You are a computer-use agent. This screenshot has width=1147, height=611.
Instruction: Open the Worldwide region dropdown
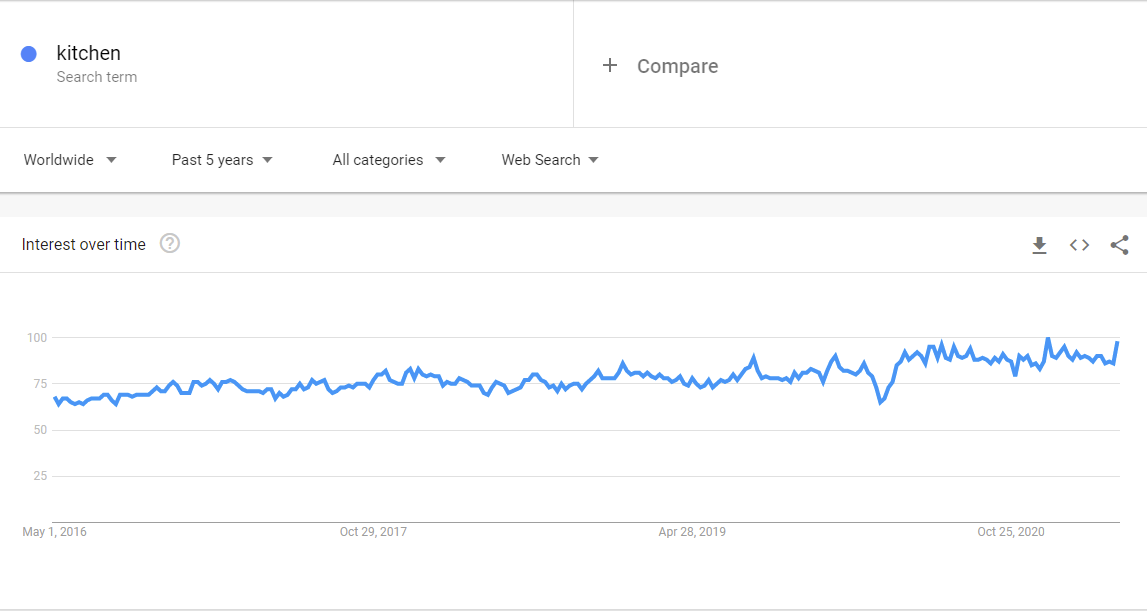click(x=70, y=160)
